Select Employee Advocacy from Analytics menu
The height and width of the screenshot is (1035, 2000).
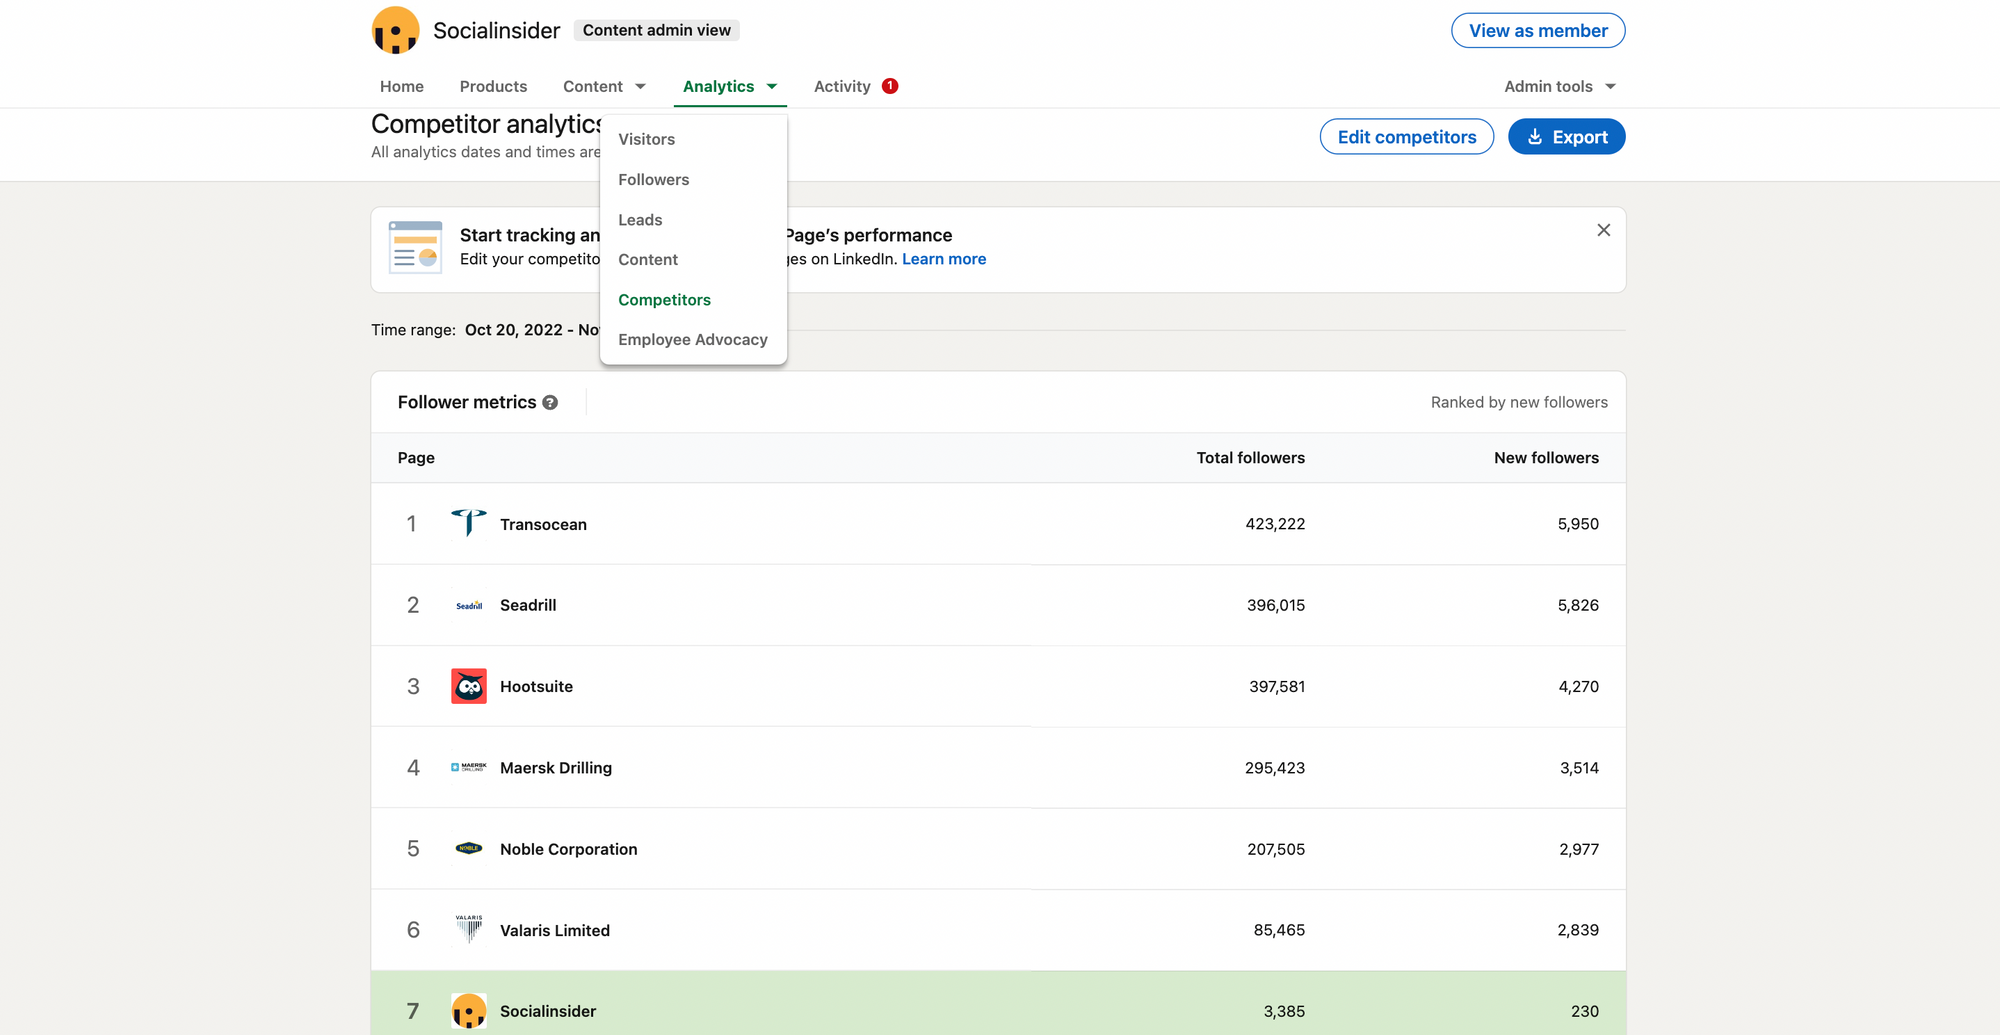(693, 339)
